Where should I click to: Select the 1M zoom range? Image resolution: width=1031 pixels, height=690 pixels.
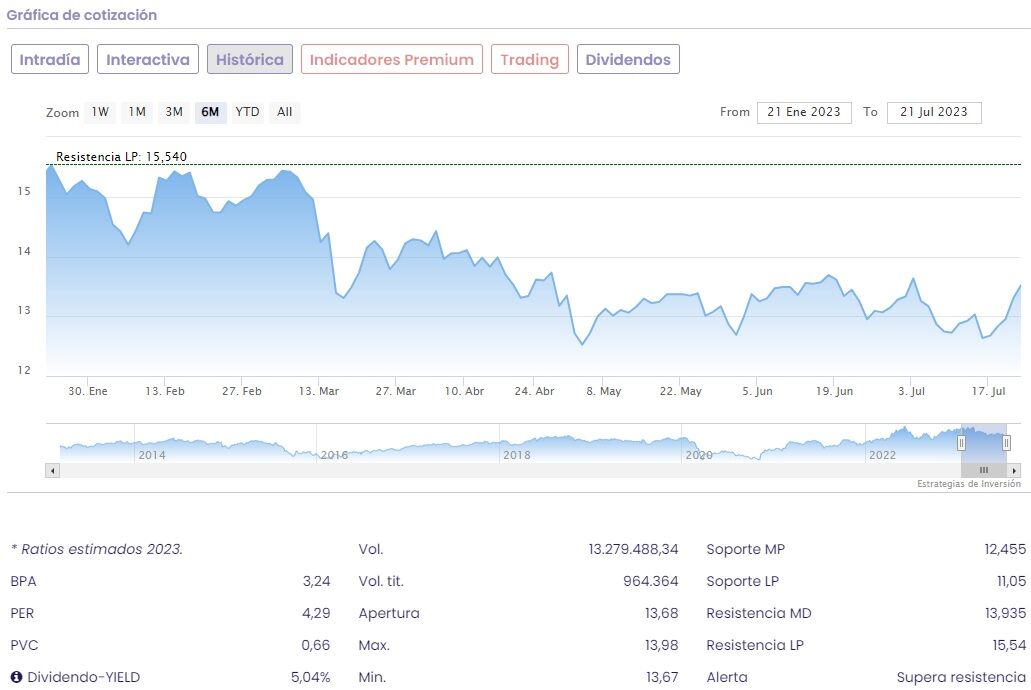click(137, 112)
